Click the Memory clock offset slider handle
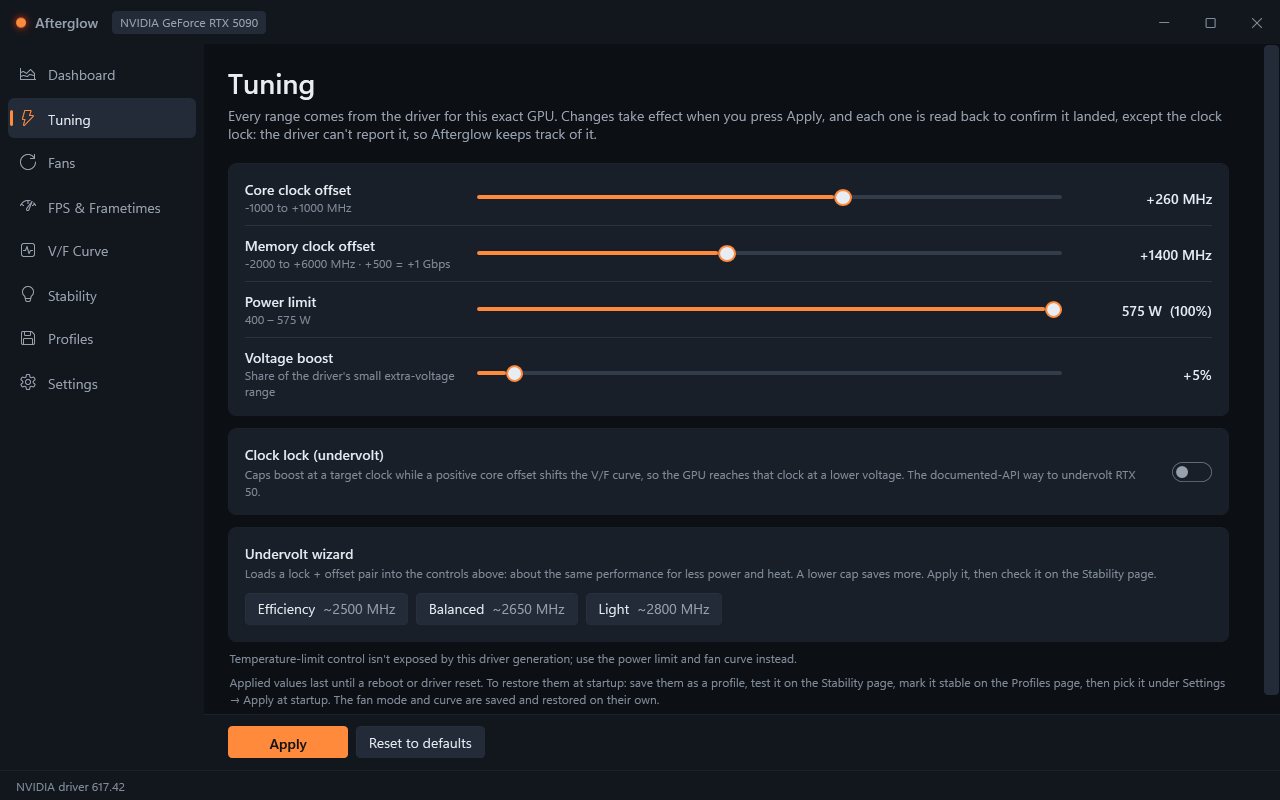Screen dimensions: 1280x800 [x=727, y=253]
